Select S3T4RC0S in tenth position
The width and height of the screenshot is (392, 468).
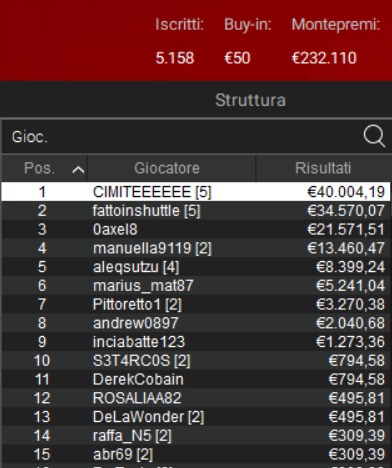click(x=196, y=360)
